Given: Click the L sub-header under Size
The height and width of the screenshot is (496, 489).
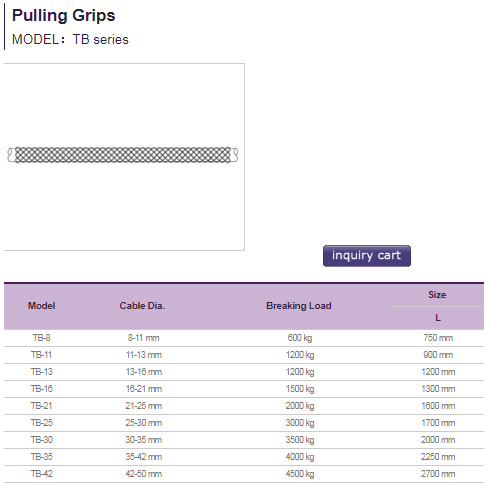Looking at the screenshot, I should (438, 318).
